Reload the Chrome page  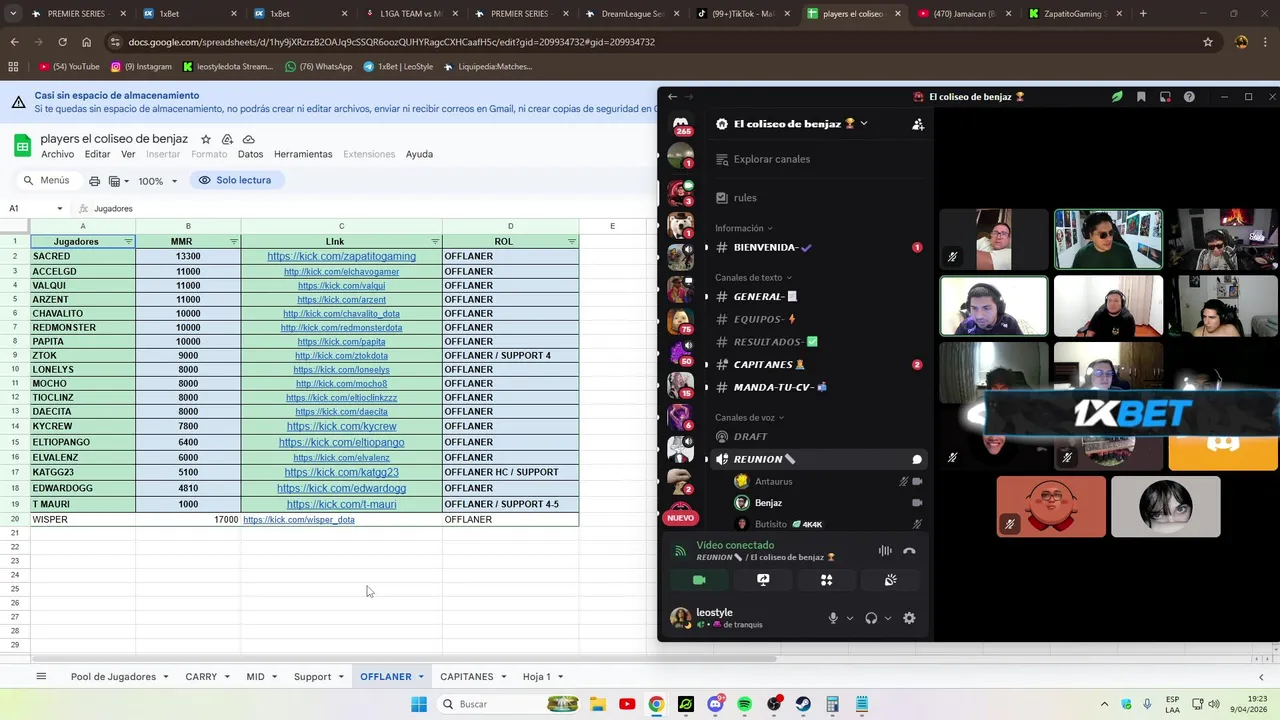click(x=62, y=42)
